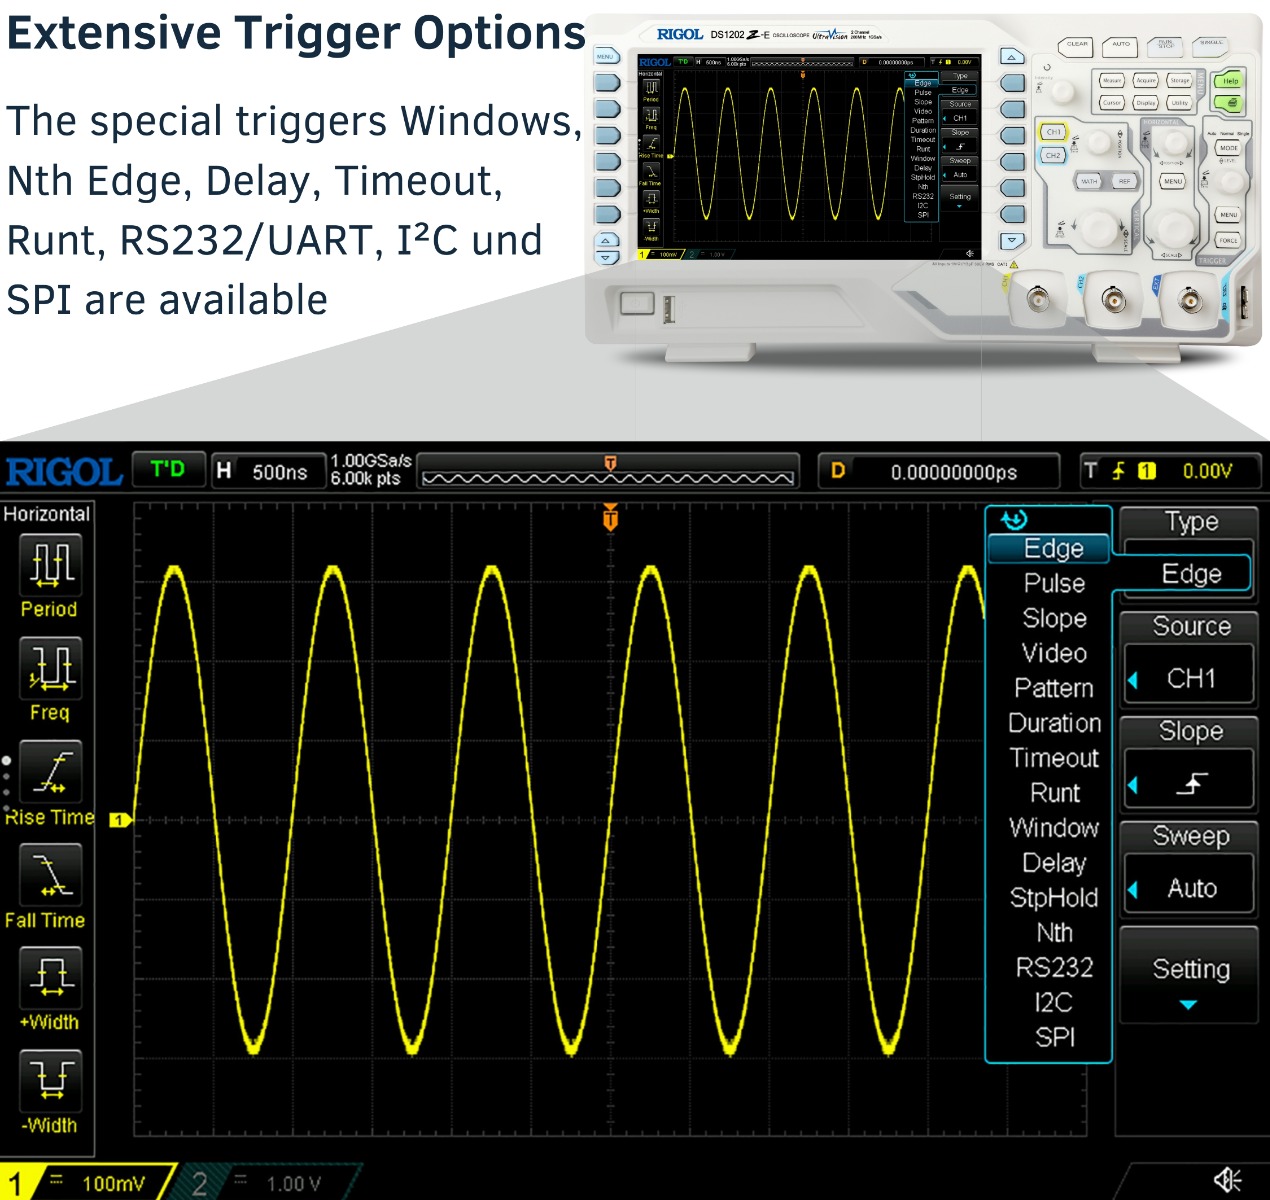Click the speaker sound icon in the enlarged screen
This screenshot has height=1200, width=1270.
click(1227, 1180)
